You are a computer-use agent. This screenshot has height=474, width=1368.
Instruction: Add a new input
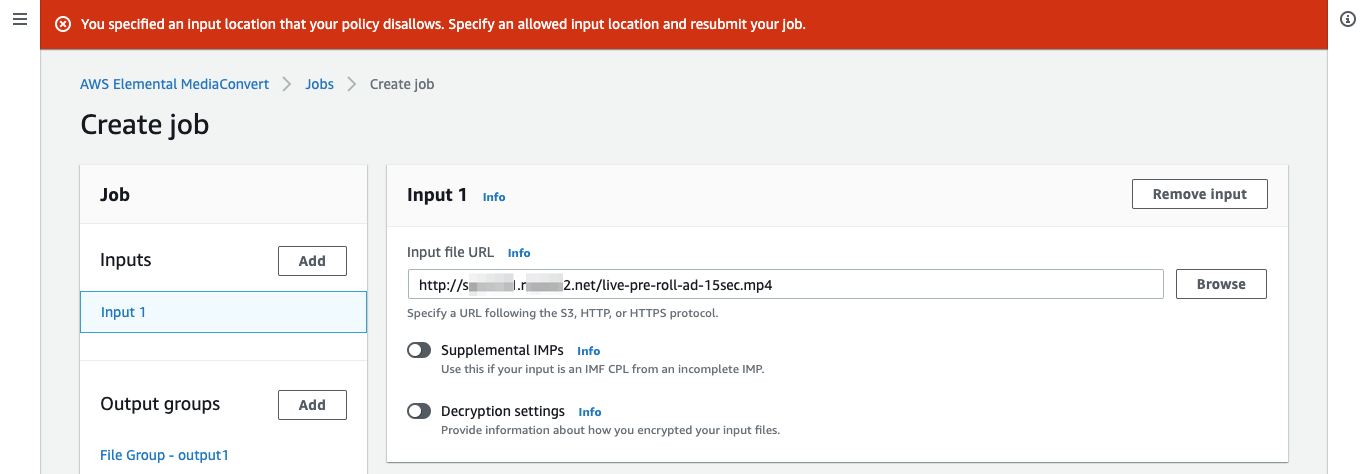tap(312, 261)
